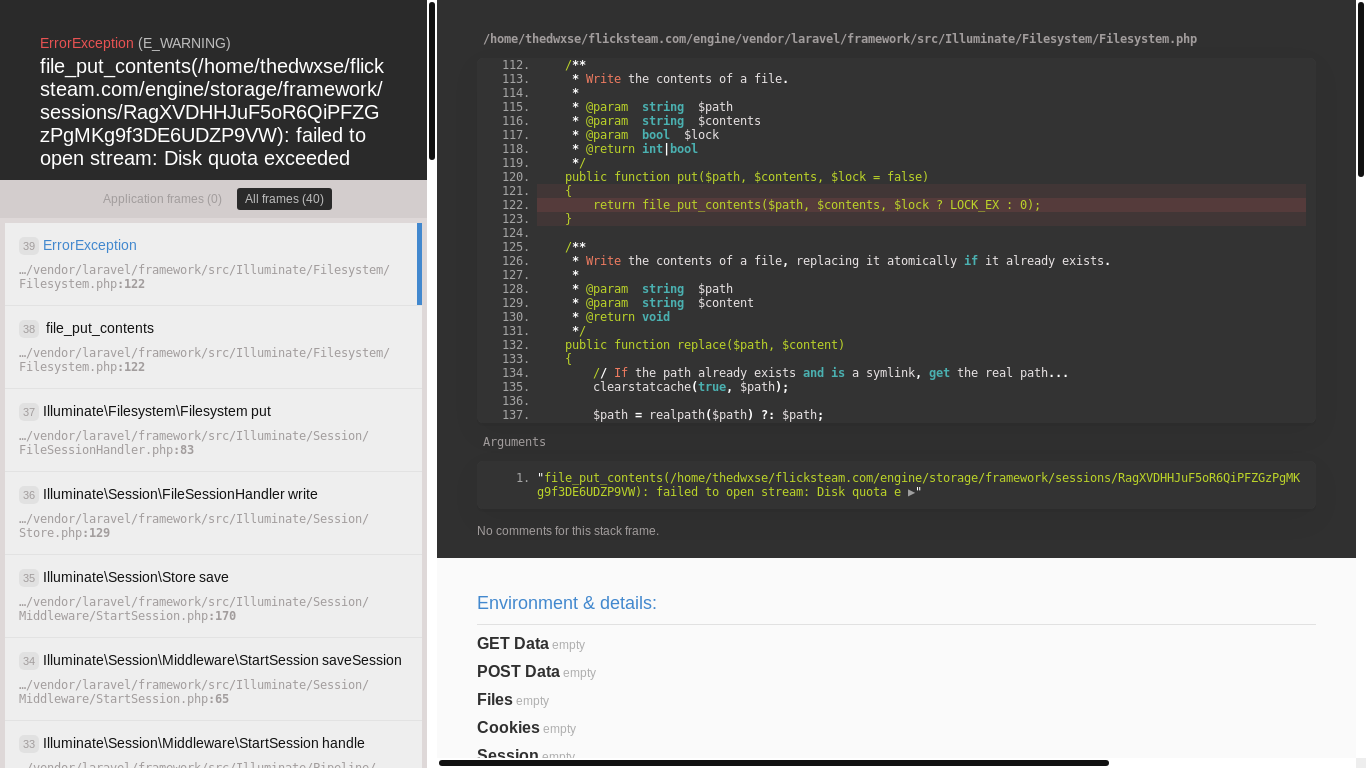Select frame 37 Filesystem put
The image size is (1366, 768).
(213, 430)
